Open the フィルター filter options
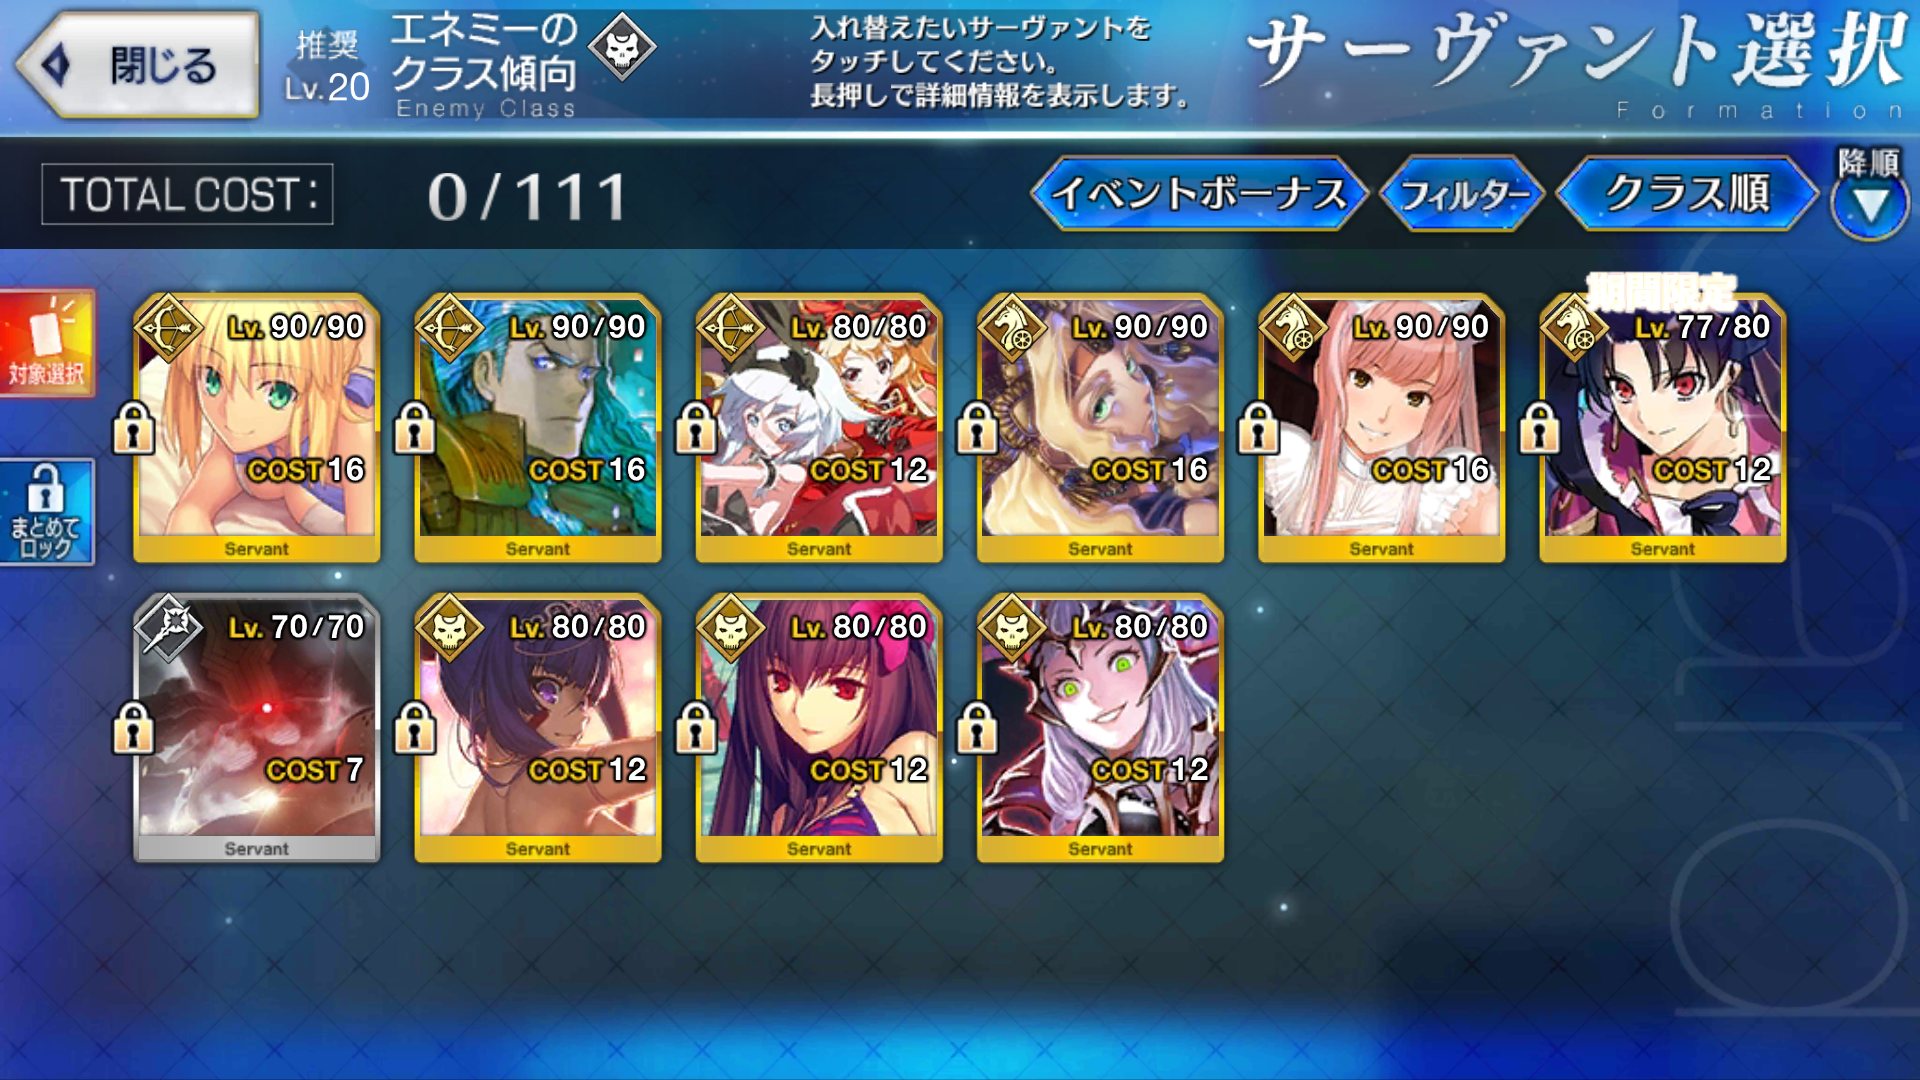The height and width of the screenshot is (1080, 1920). (1463, 193)
